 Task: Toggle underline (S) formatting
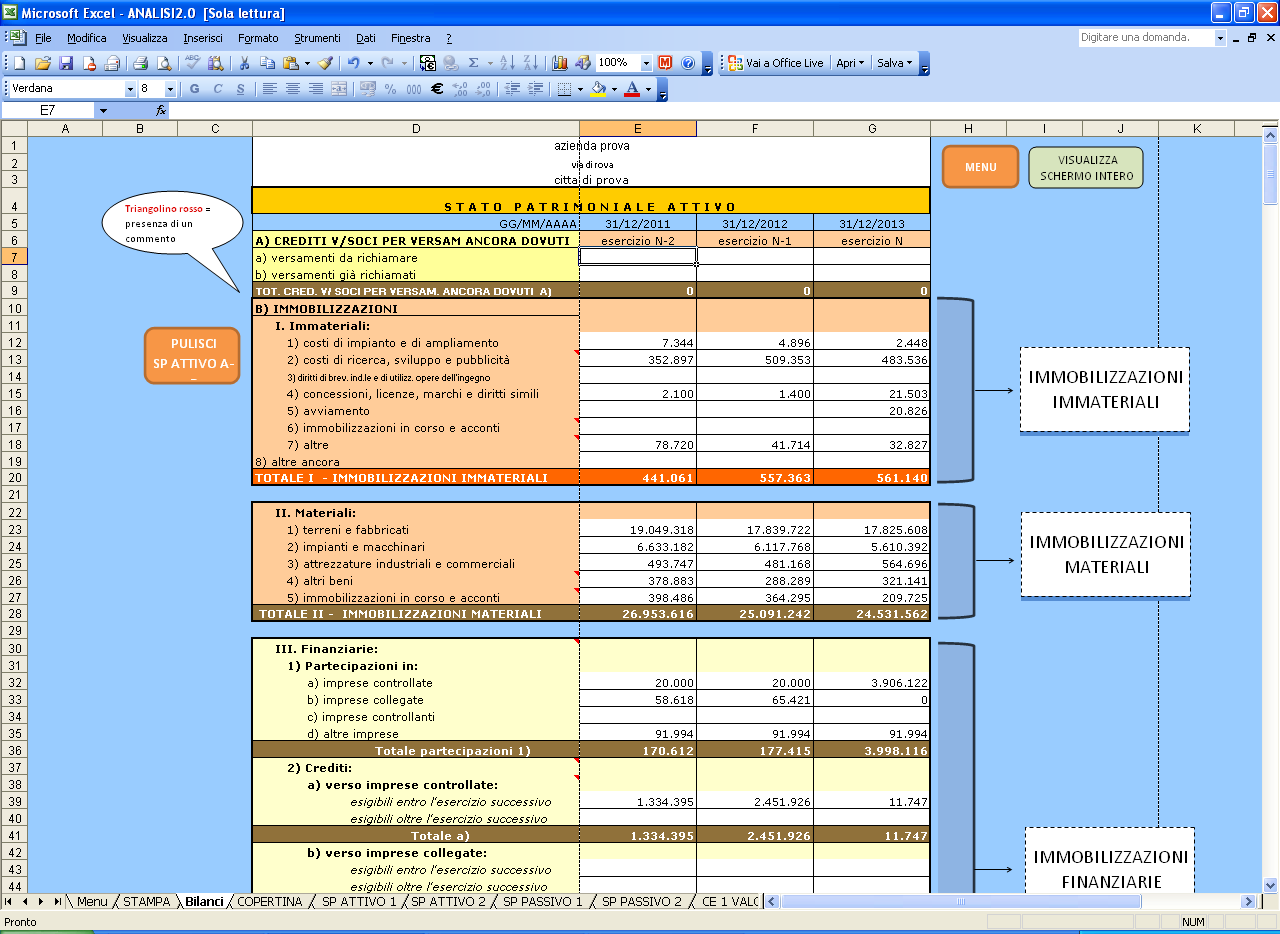[x=240, y=89]
